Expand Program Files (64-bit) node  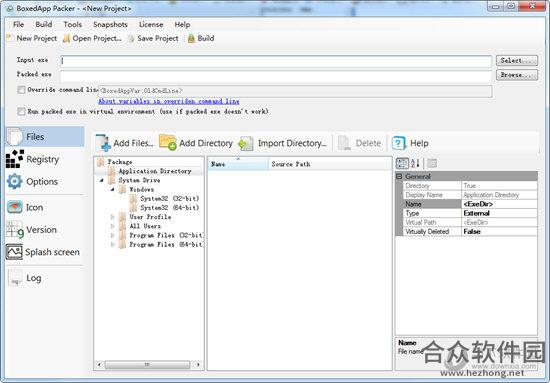tap(113, 244)
